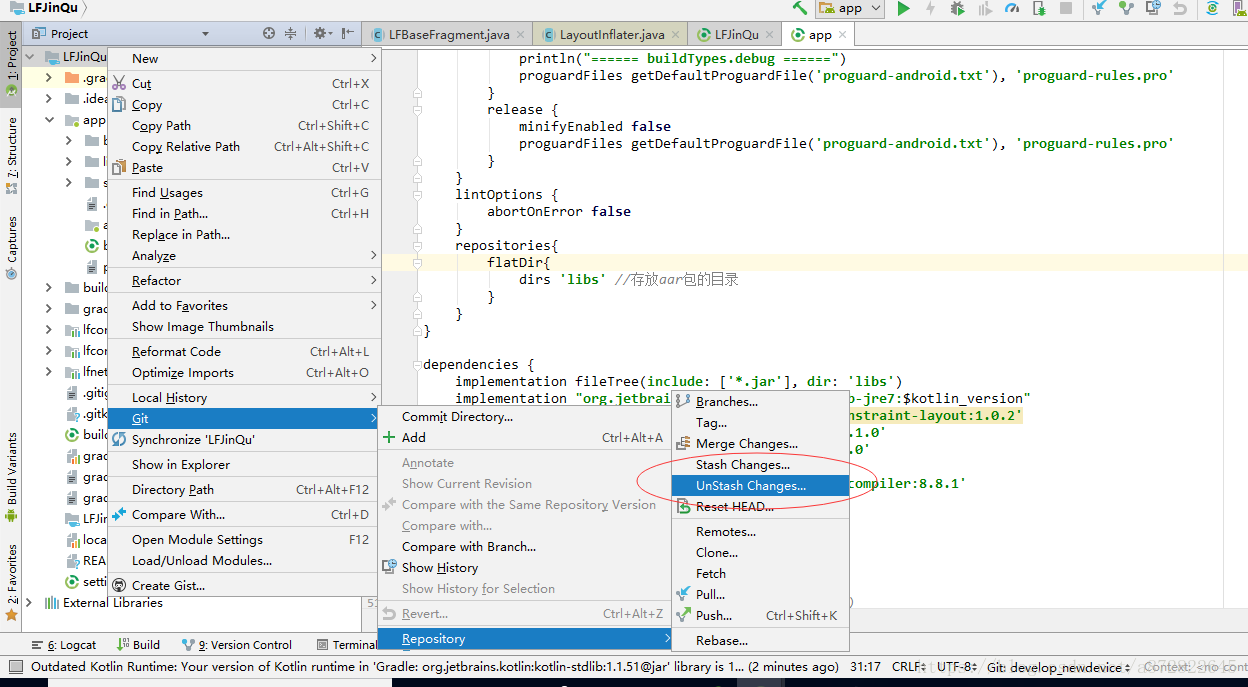Click the Apply Changes lightning icon
The height and width of the screenshot is (687, 1248).
point(931,8)
